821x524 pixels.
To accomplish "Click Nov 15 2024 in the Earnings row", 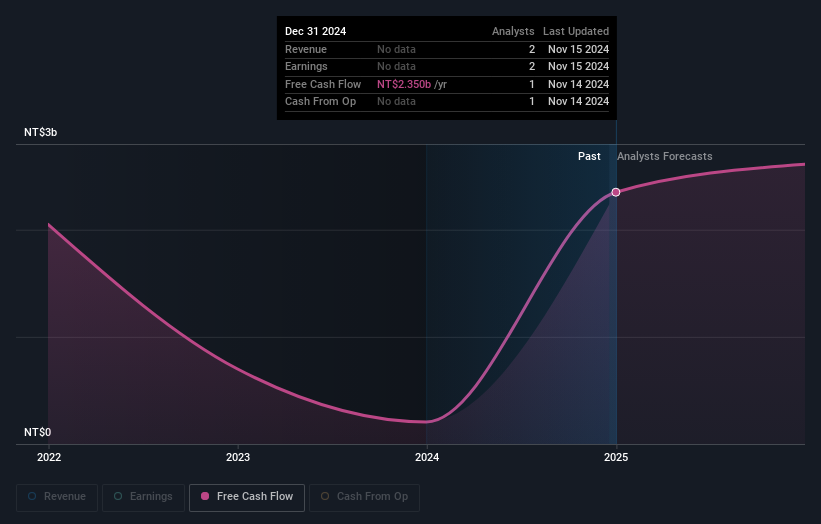I will [x=579, y=66].
